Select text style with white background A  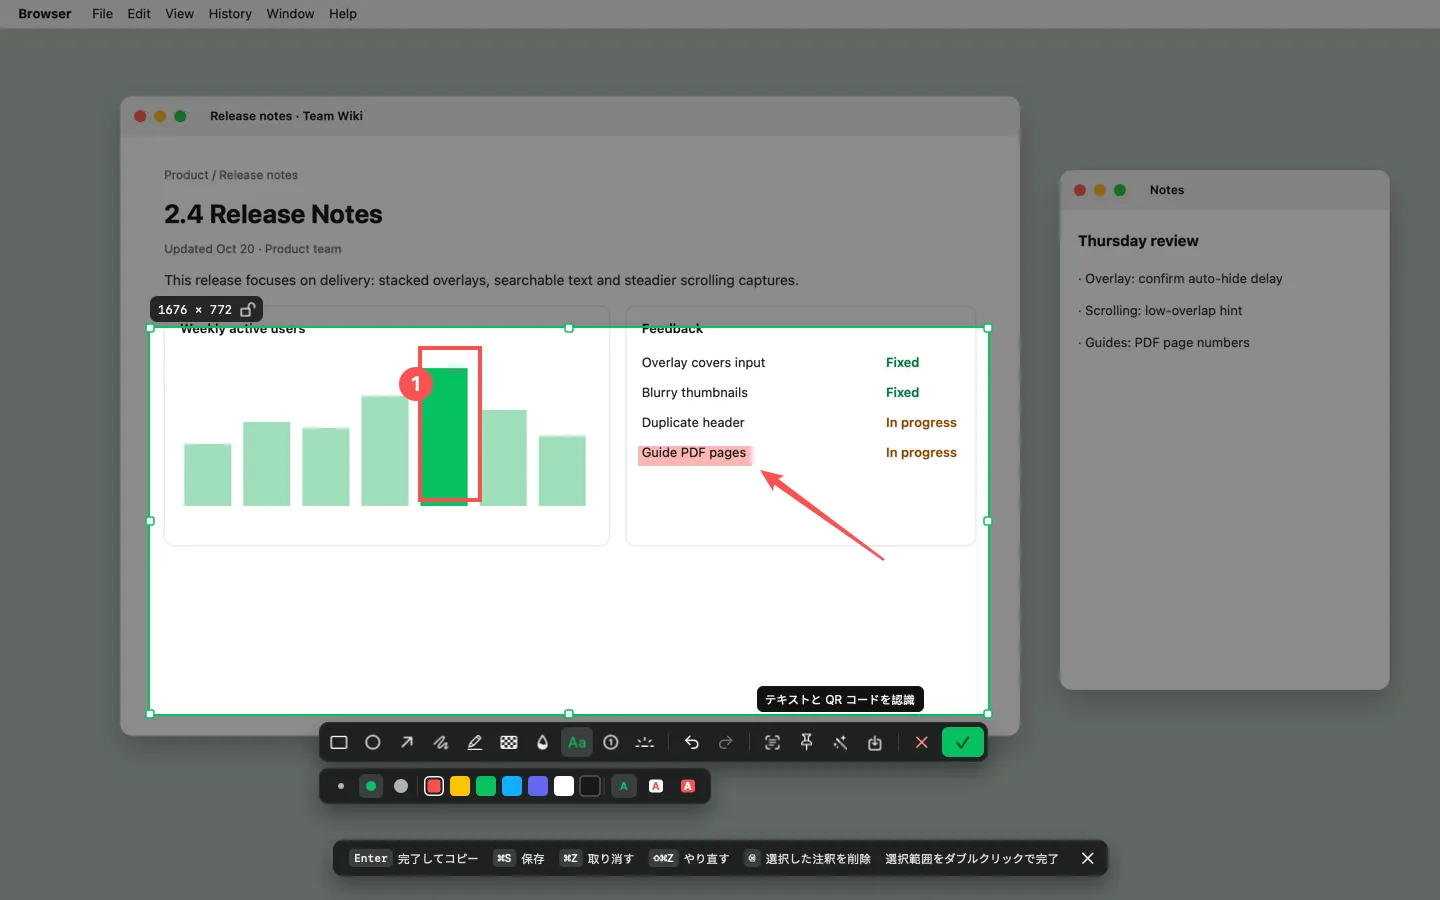(656, 786)
